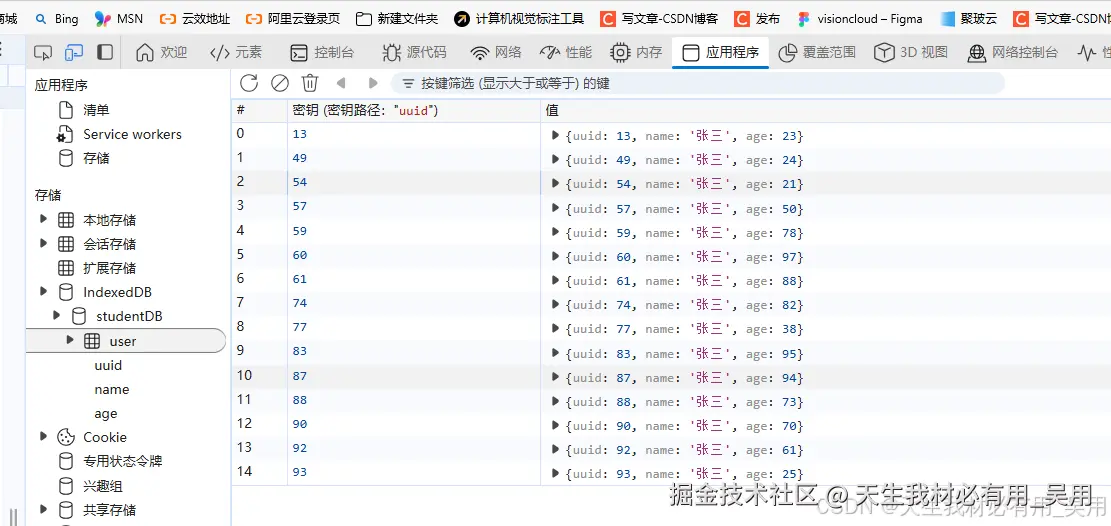This screenshot has width=1111, height=526.
Task: Open the 欢迎 tab
Action: click(162, 52)
